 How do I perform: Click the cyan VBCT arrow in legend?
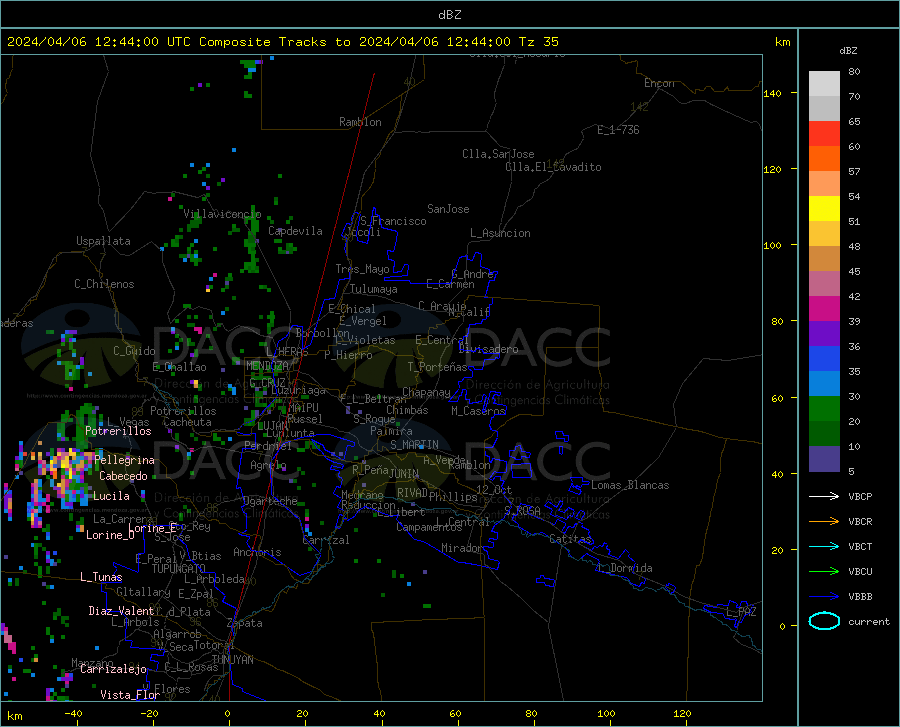click(824, 546)
